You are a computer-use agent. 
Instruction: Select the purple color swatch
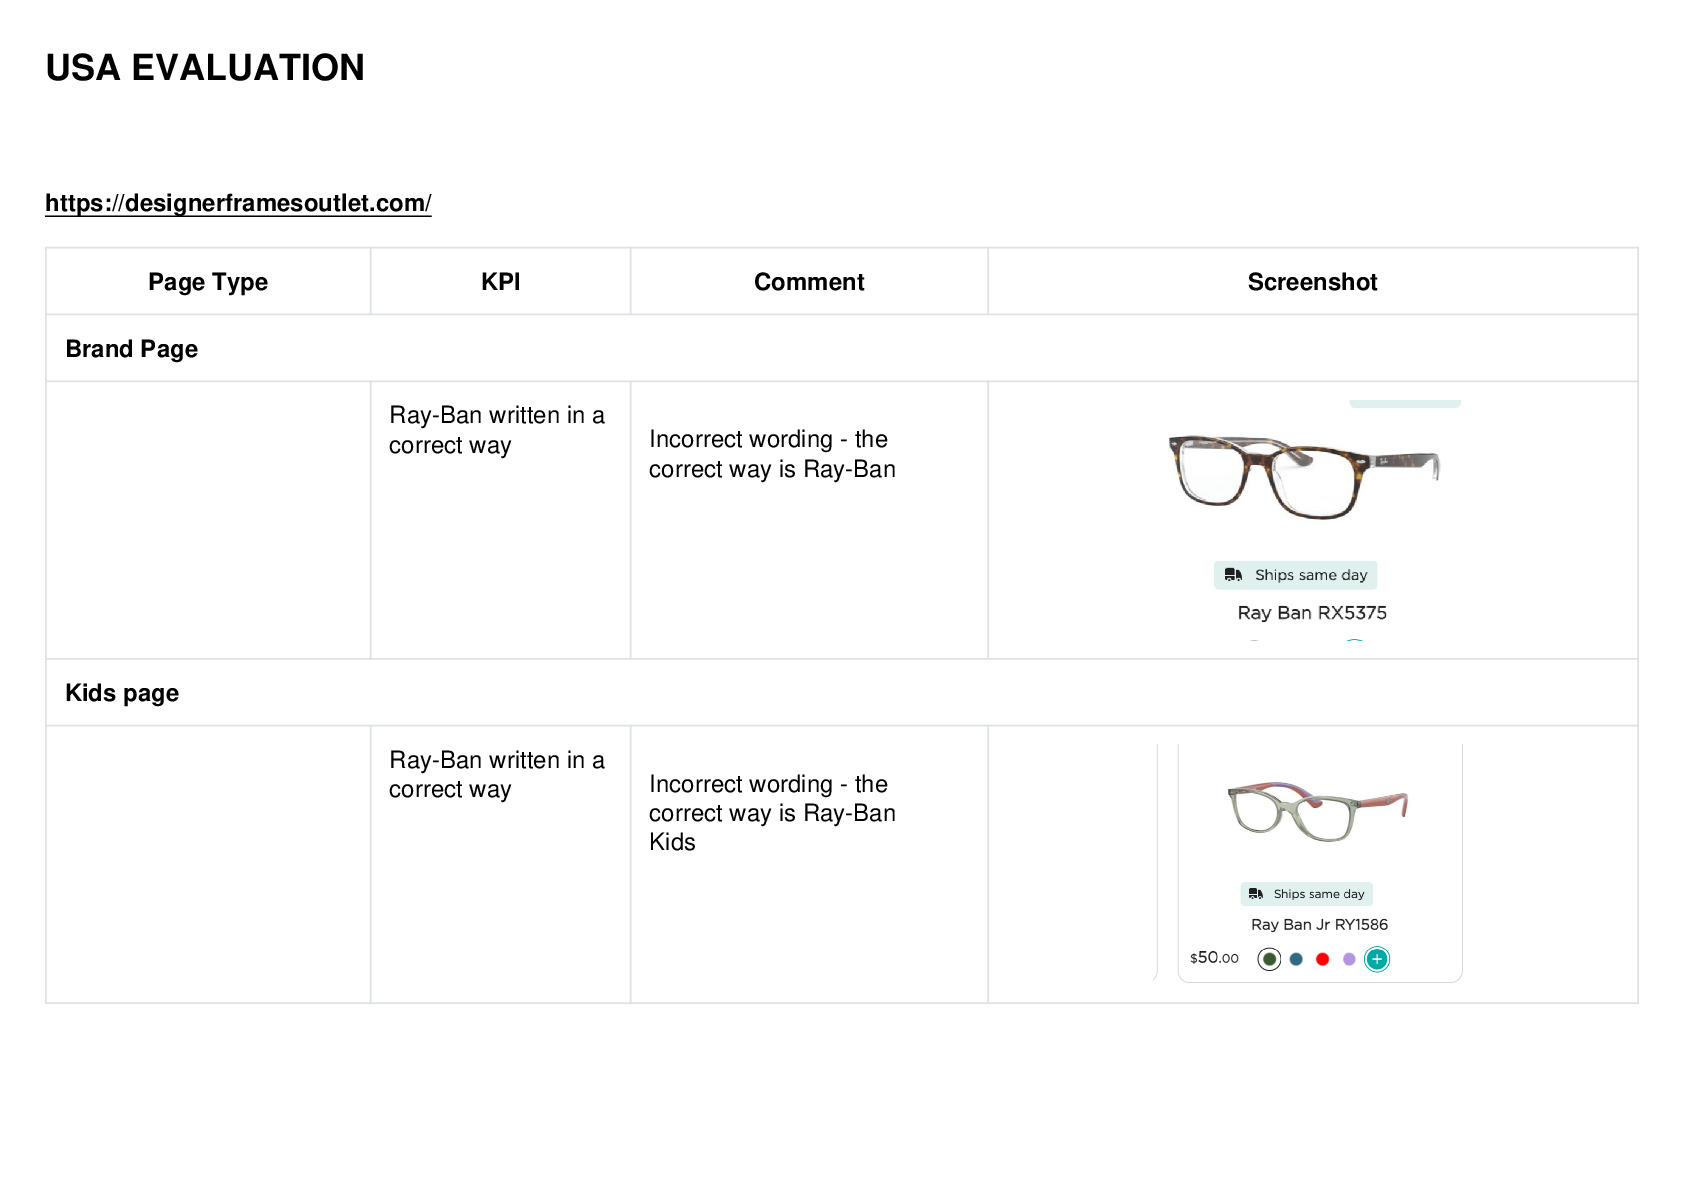1349,959
